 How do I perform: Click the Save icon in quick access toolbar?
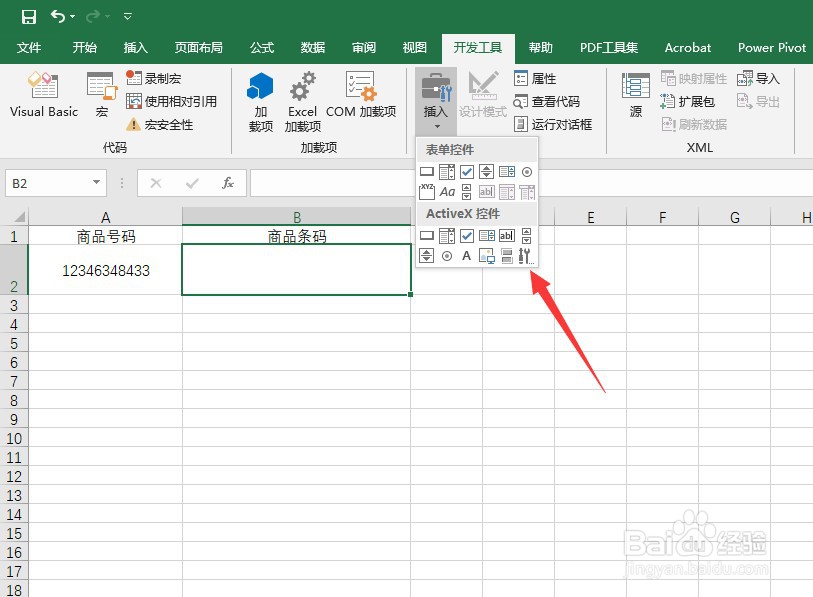[29, 17]
